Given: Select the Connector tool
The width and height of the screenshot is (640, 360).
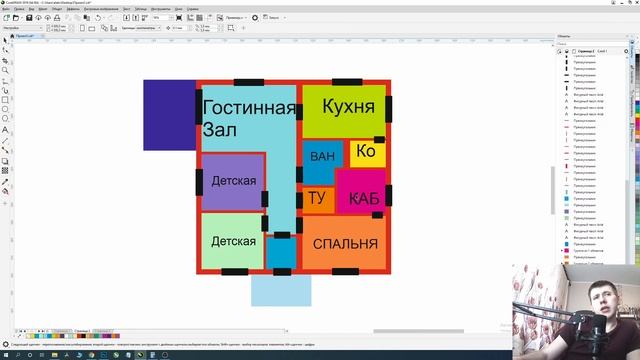Looking at the screenshot, I should 5,150.
